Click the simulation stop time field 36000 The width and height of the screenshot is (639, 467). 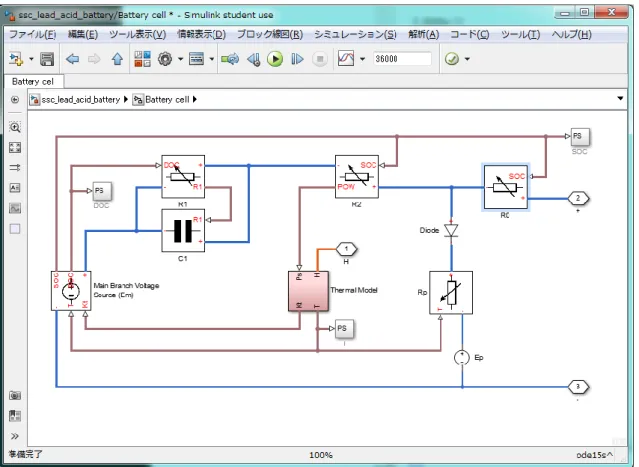click(402, 59)
